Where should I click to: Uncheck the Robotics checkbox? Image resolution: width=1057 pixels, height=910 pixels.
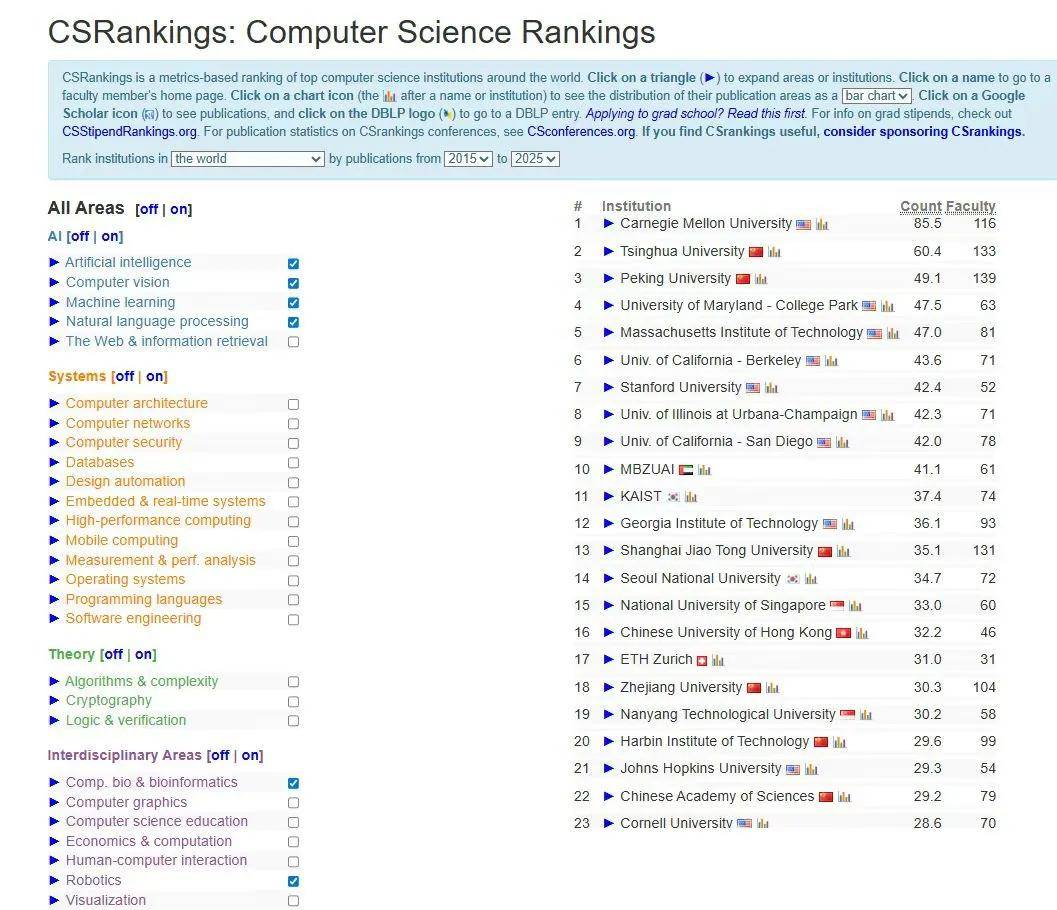coord(293,881)
